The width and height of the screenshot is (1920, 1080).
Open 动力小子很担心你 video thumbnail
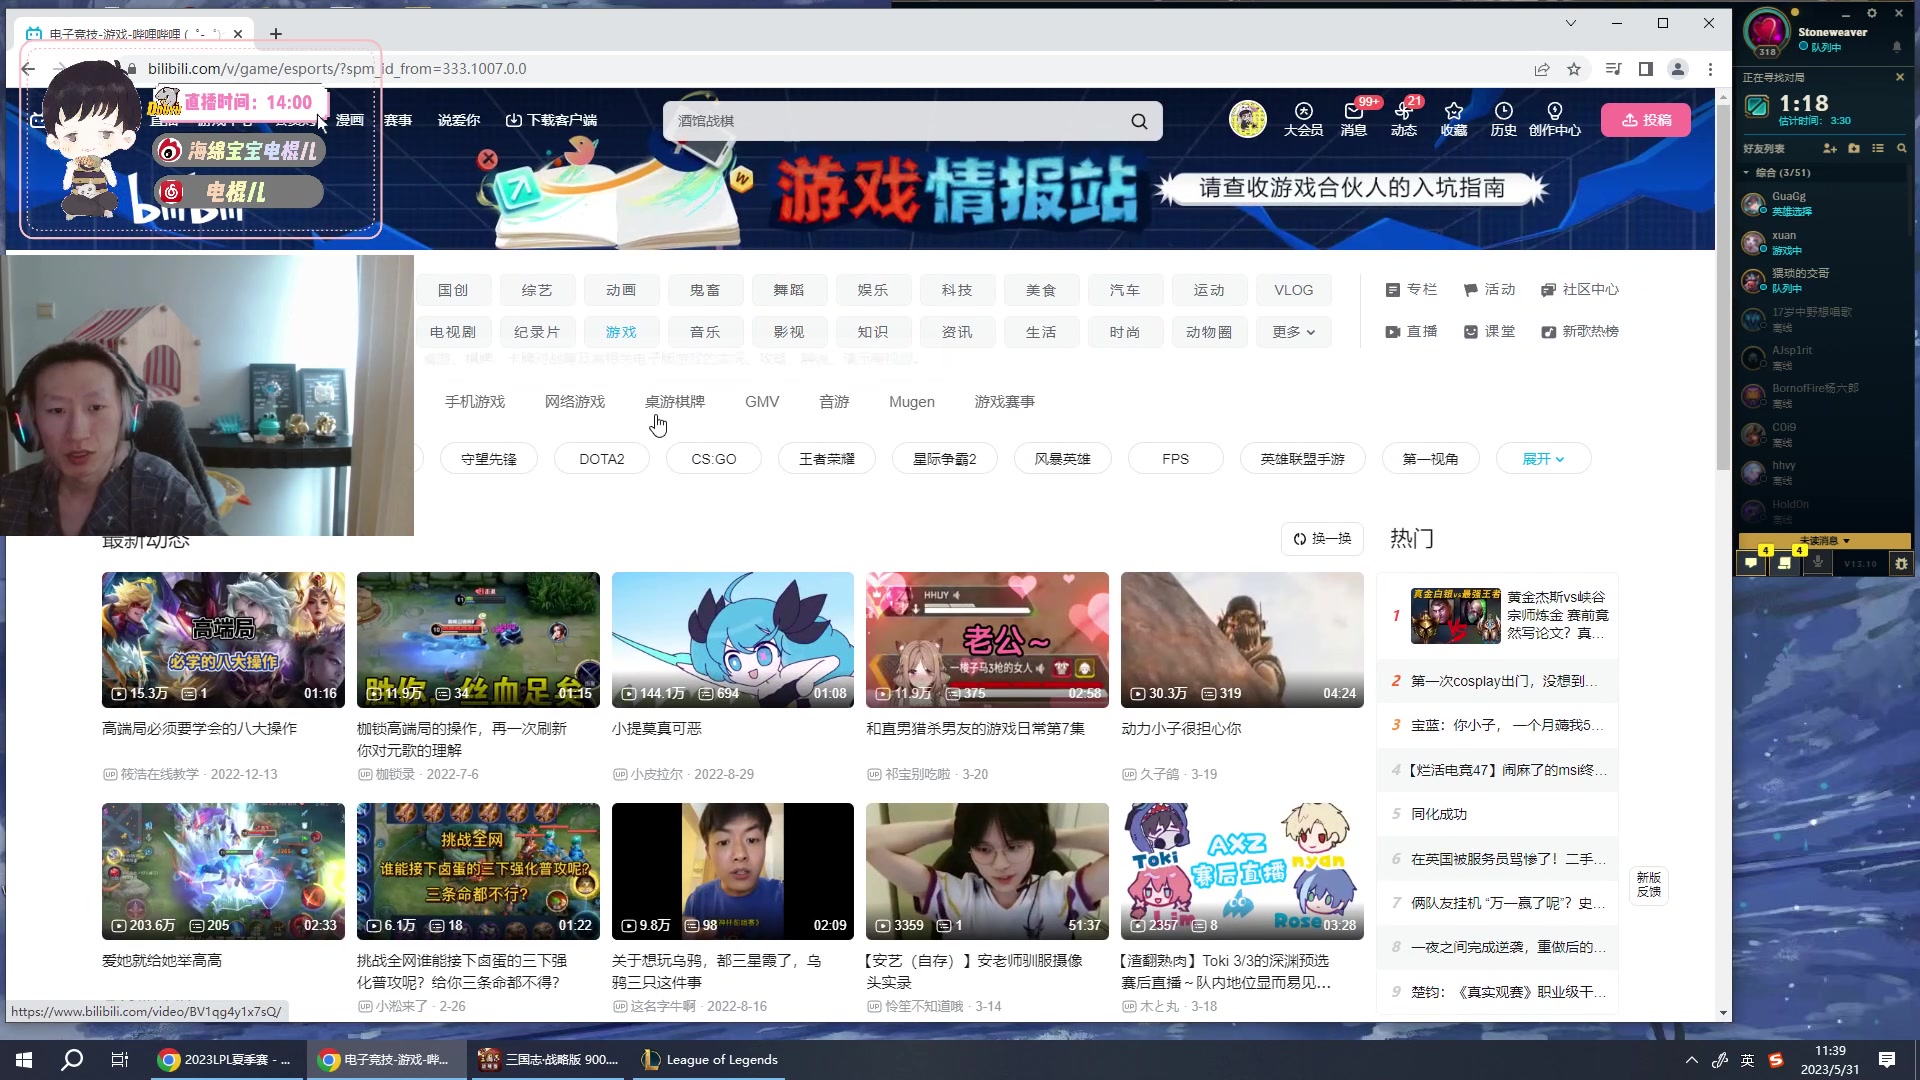1242,640
